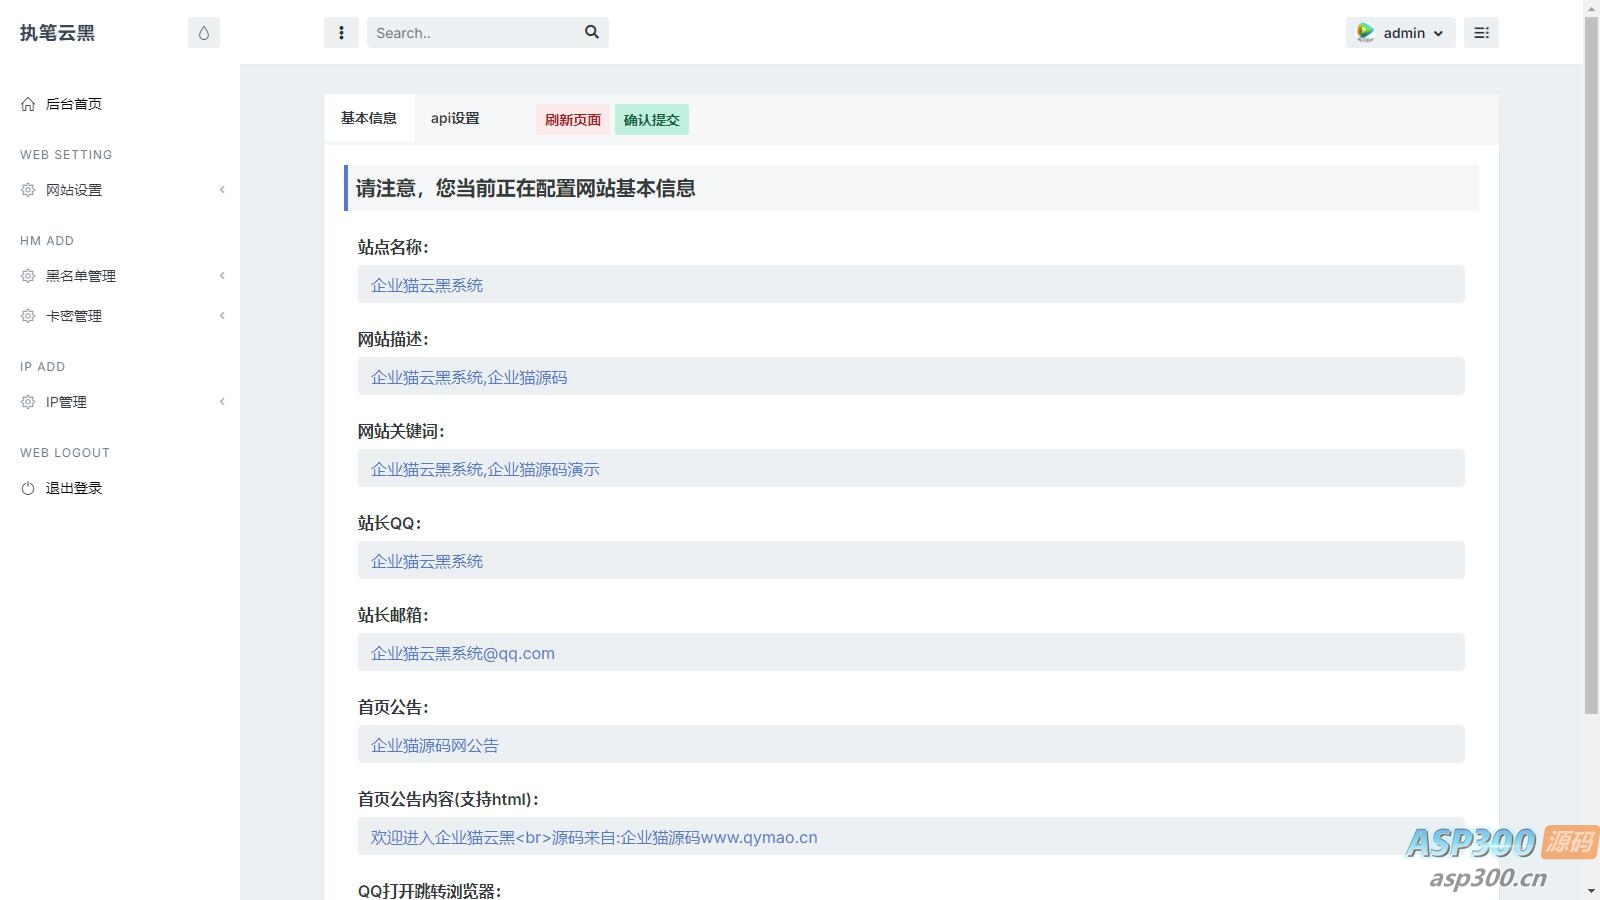Click the 首页公告内容(支持html) label
1600x900 pixels.
click(x=449, y=799)
